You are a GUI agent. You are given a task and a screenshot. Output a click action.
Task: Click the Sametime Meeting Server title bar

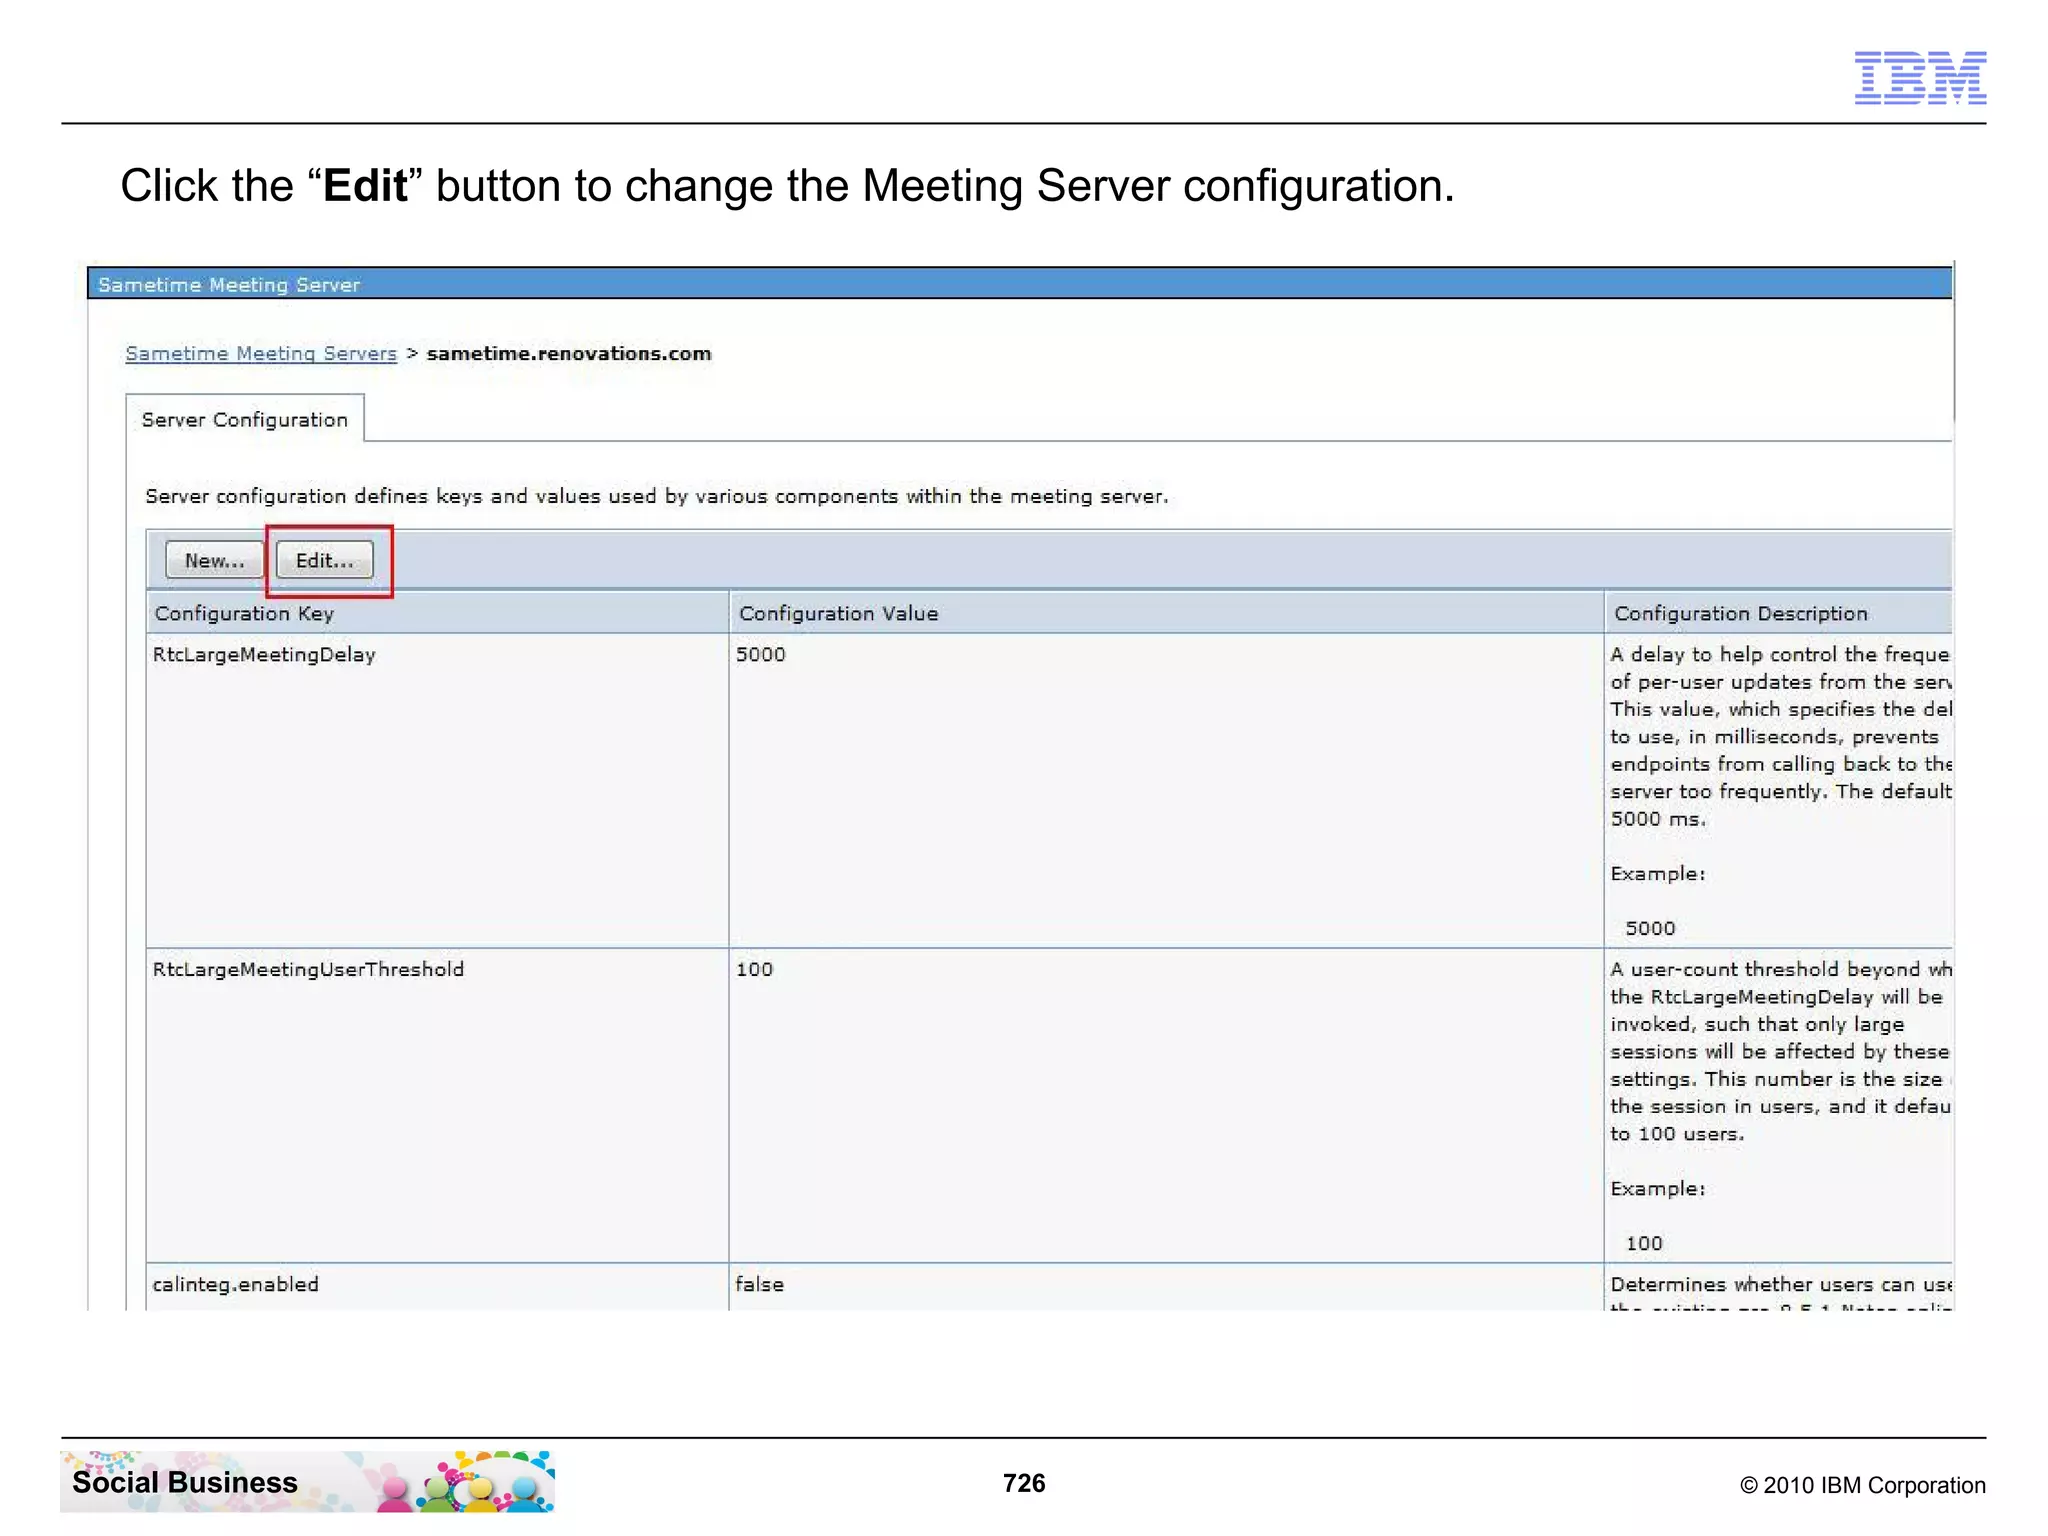1020,284
